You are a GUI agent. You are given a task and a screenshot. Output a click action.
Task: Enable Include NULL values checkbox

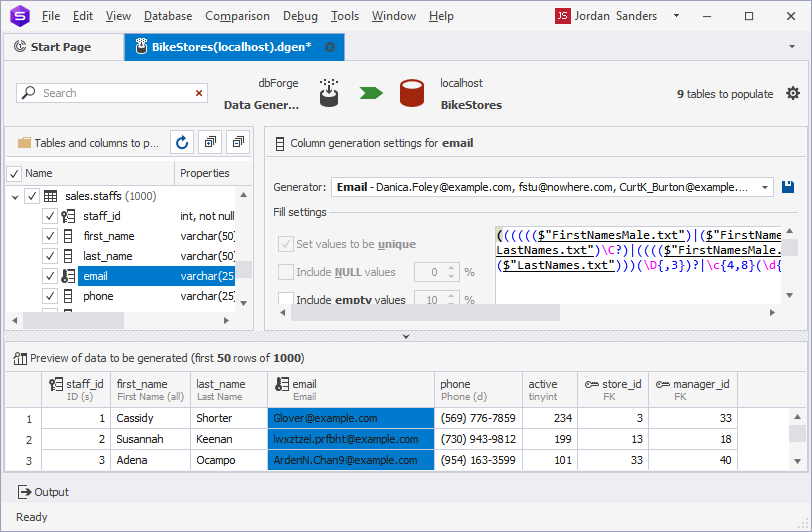pyautogui.click(x=286, y=272)
